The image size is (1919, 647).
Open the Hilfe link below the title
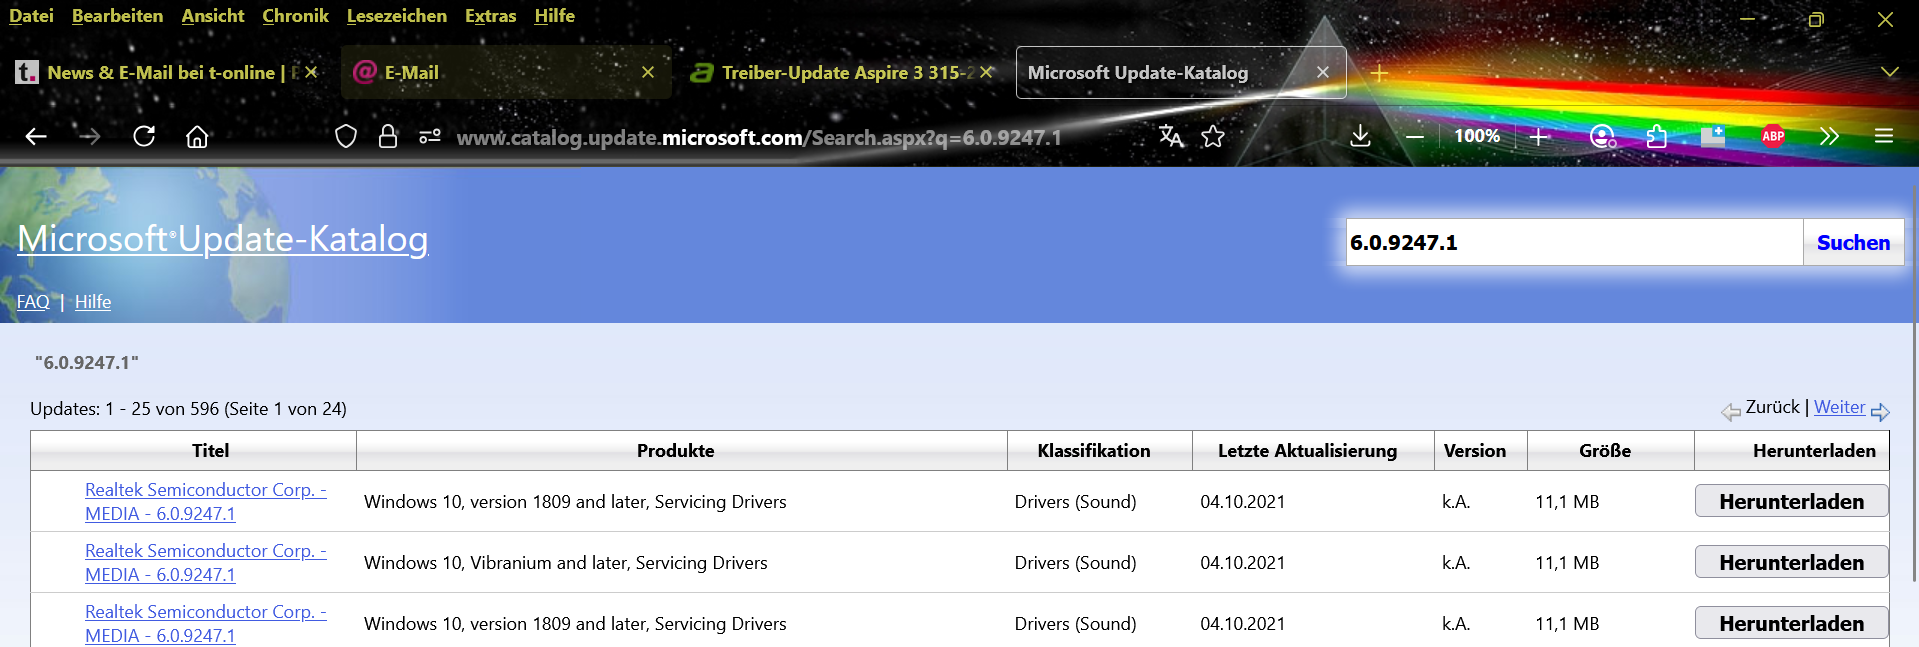coord(93,302)
